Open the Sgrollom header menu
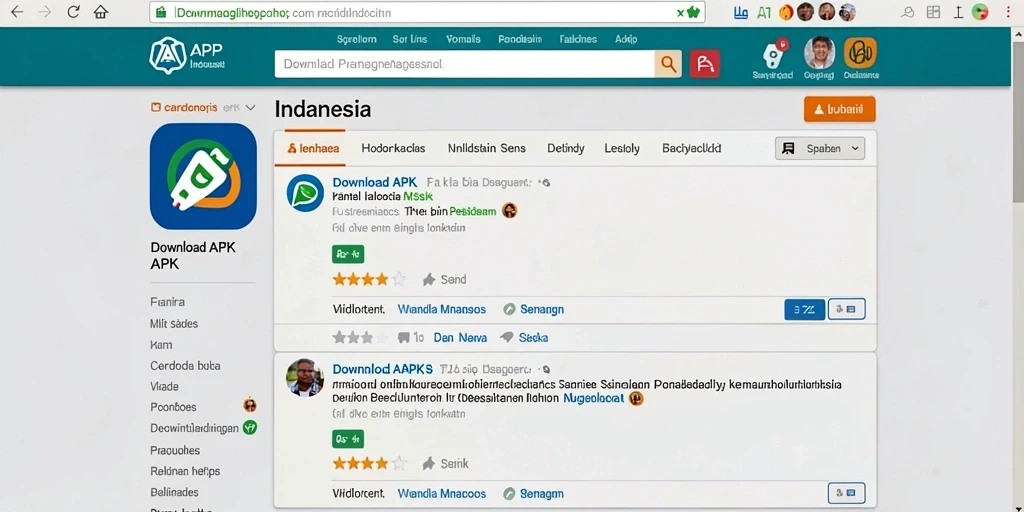This screenshot has width=1024, height=512. point(357,39)
